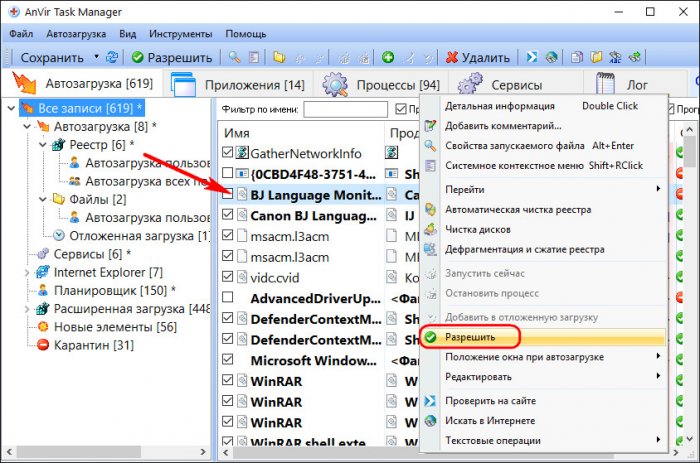Screen dimensions: 700x463
Task: Choose Проверить на сайте menu entry
Action: [490, 401]
